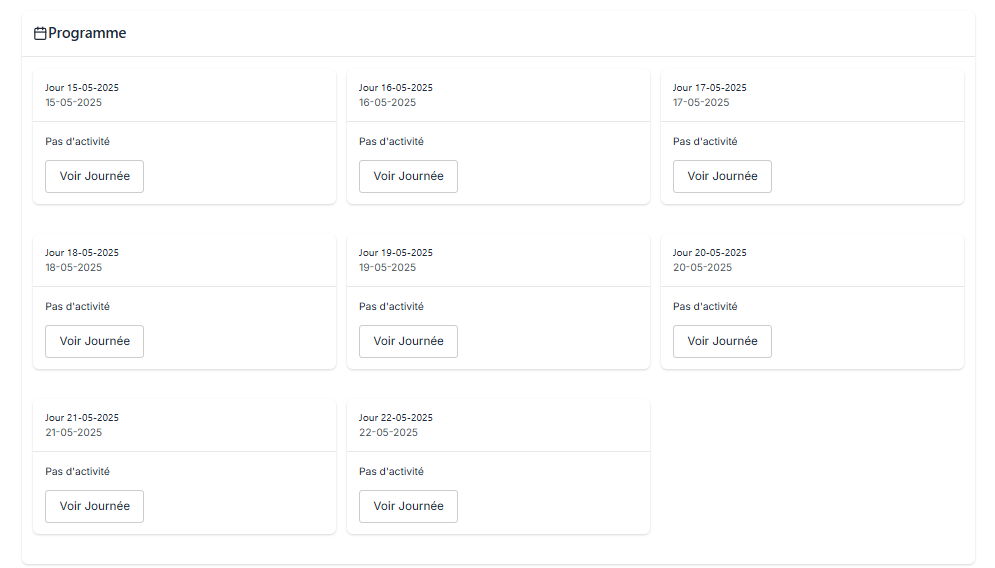Hit Voir Journée on the 22-05-2025 card

click(408, 506)
